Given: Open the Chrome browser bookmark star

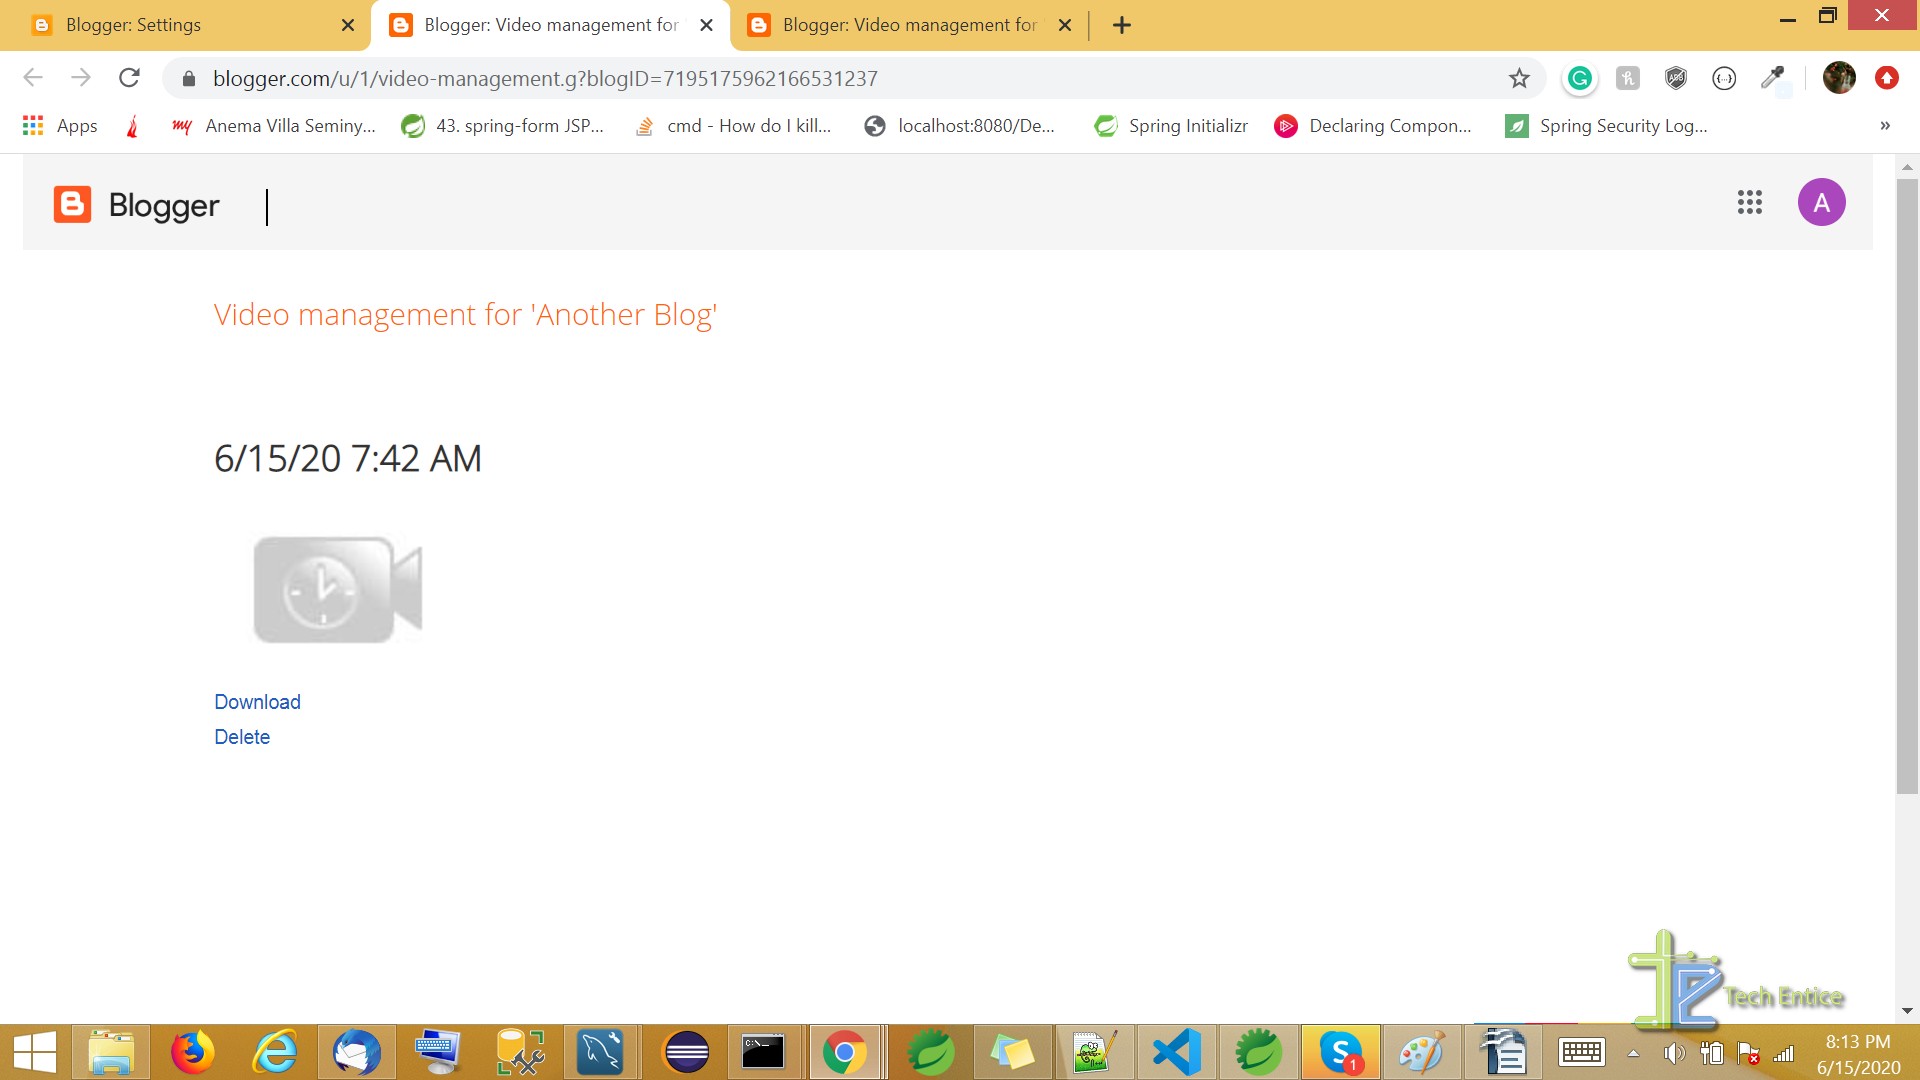Looking at the screenshot, I should pyautogui.click(x=1519, y=78).
